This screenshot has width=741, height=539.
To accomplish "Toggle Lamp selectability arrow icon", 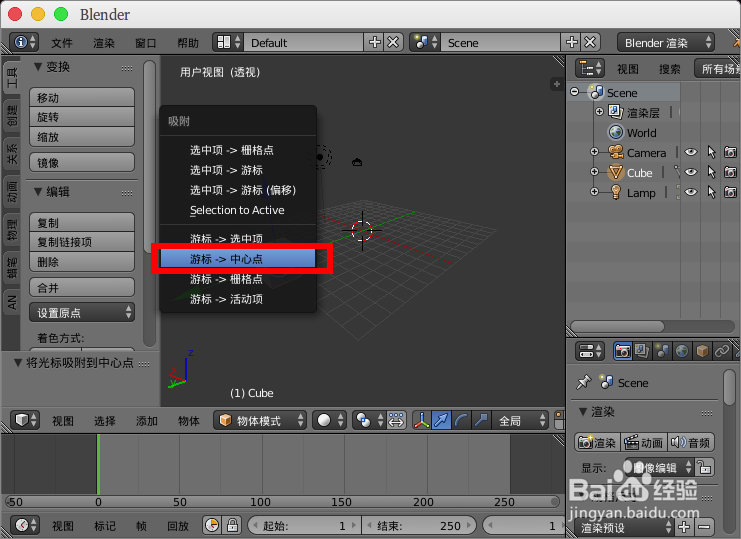I will 711,192.
